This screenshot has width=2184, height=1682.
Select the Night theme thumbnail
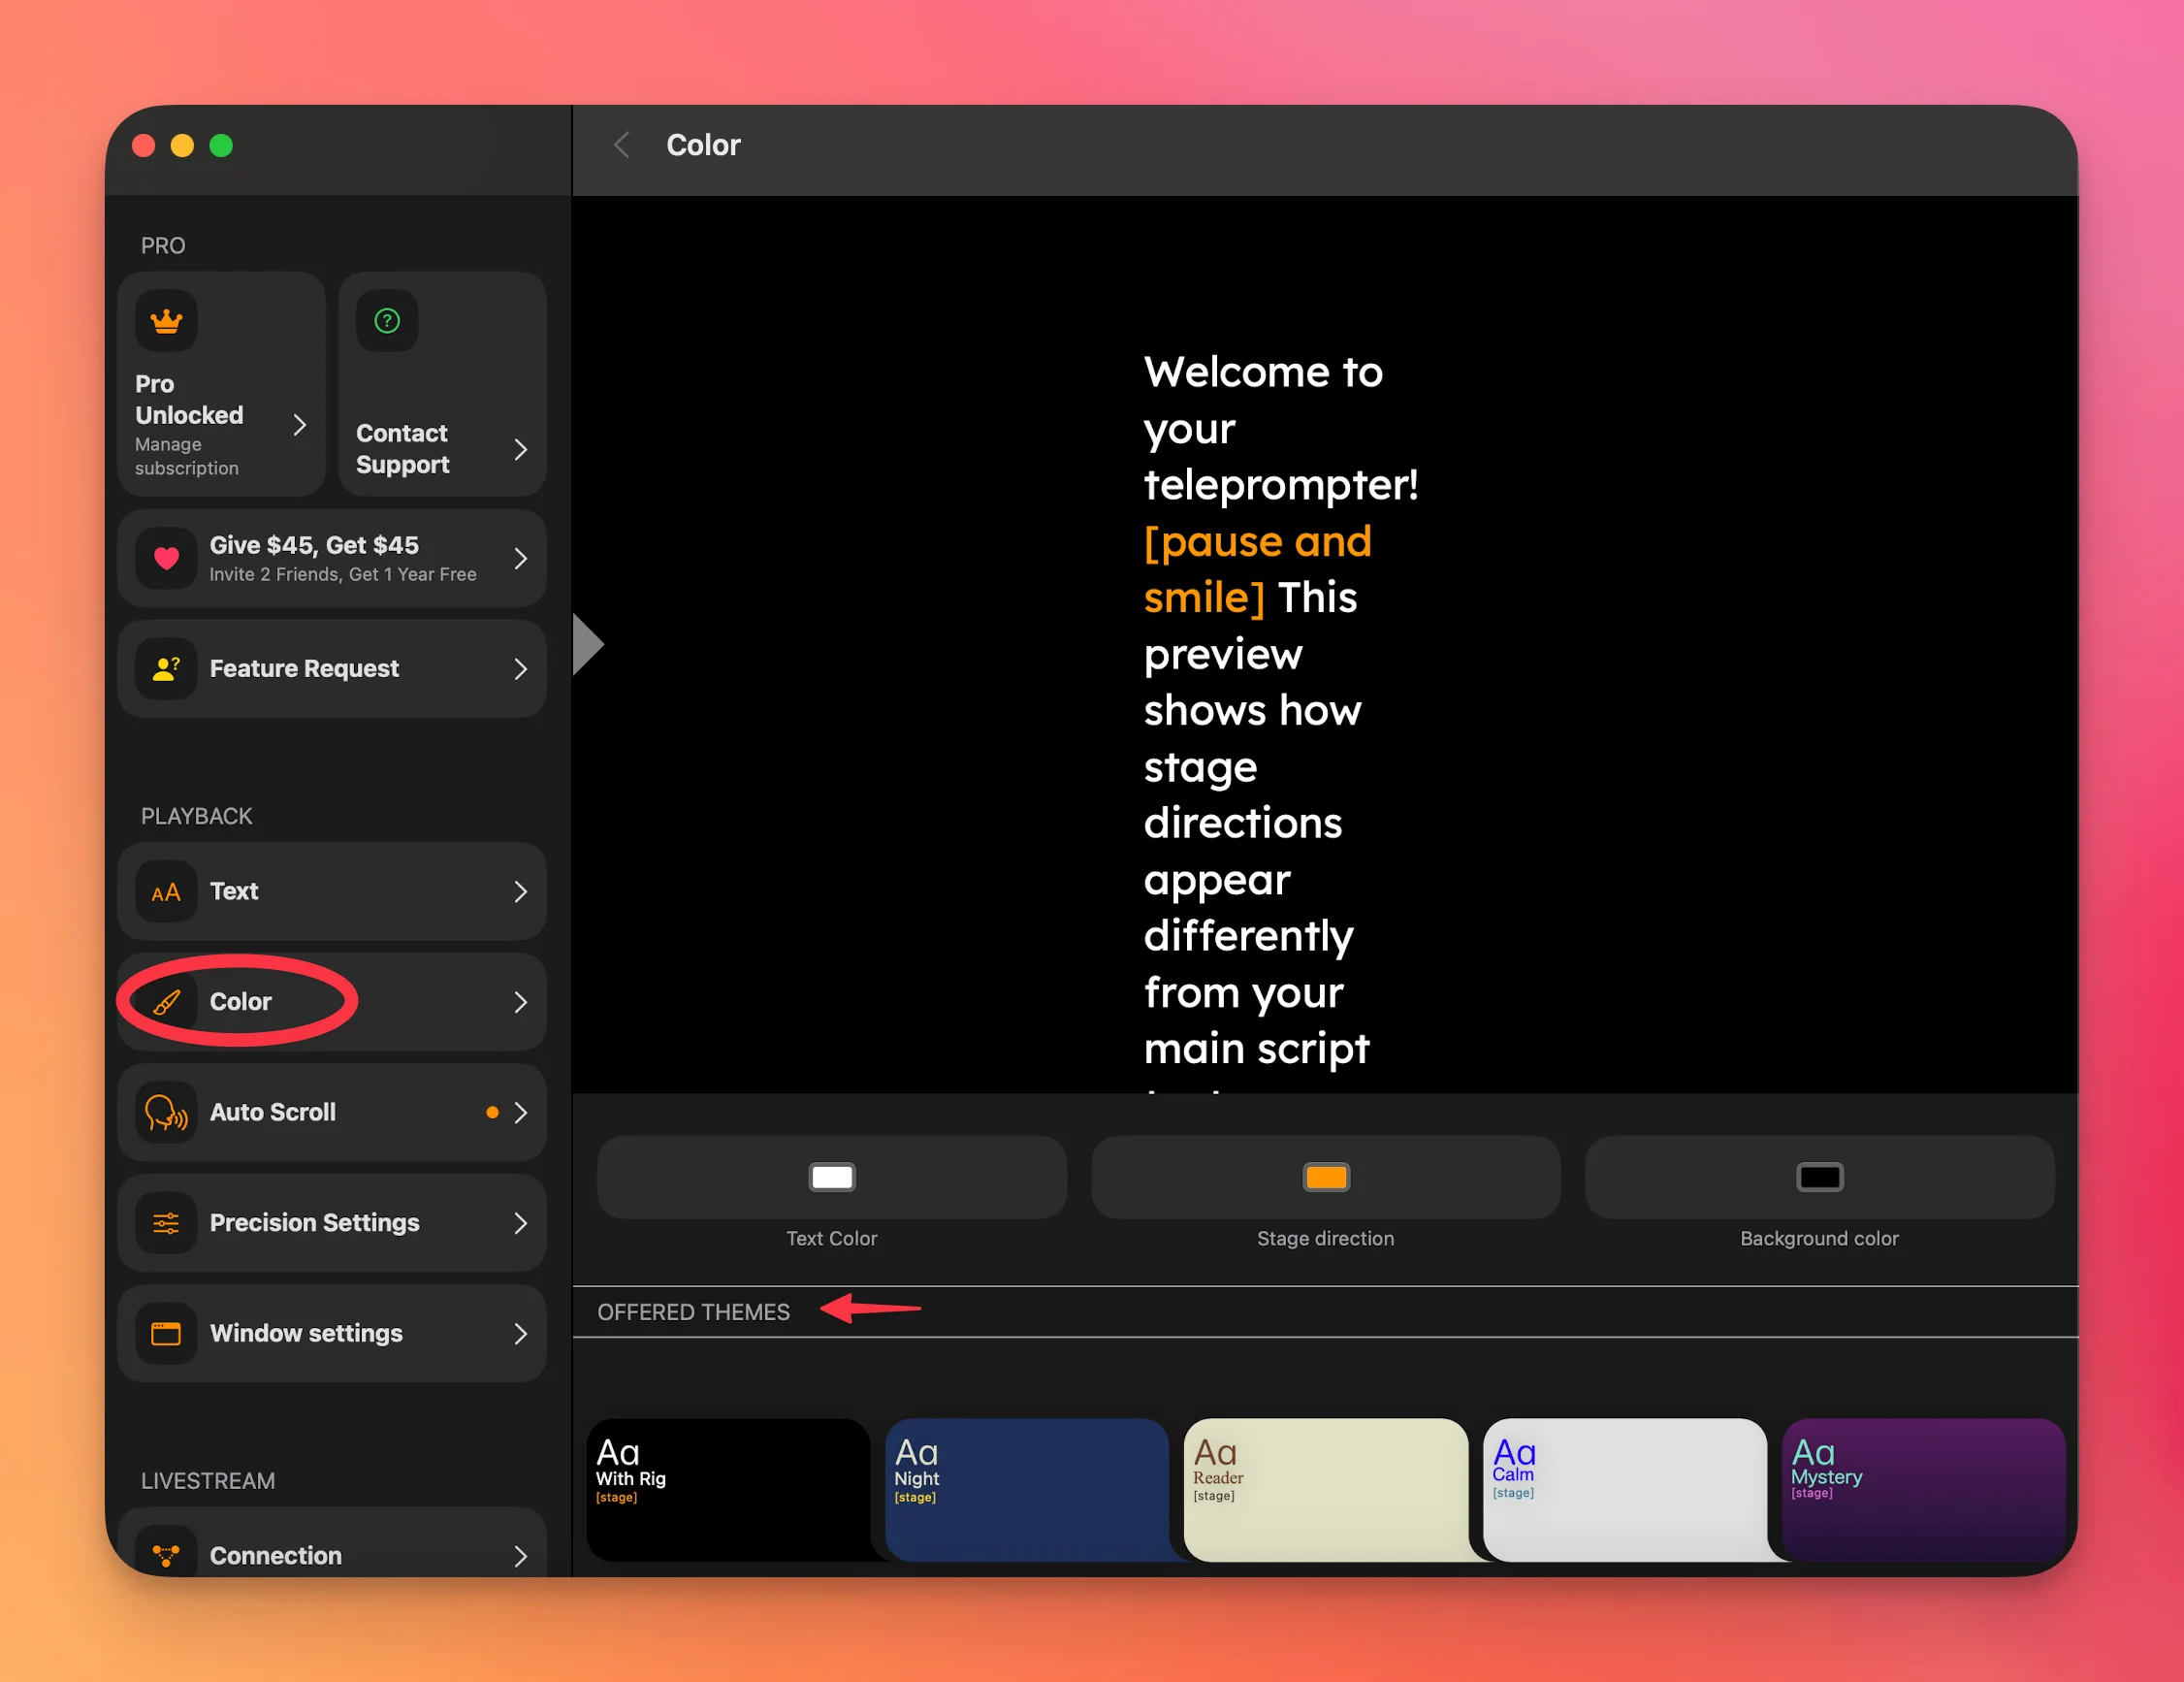pos(1026,1490)
